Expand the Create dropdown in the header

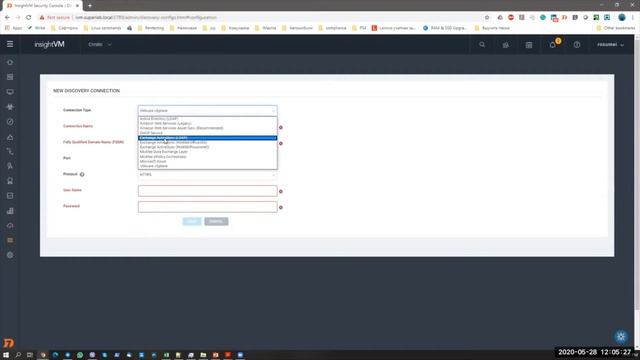100,44
